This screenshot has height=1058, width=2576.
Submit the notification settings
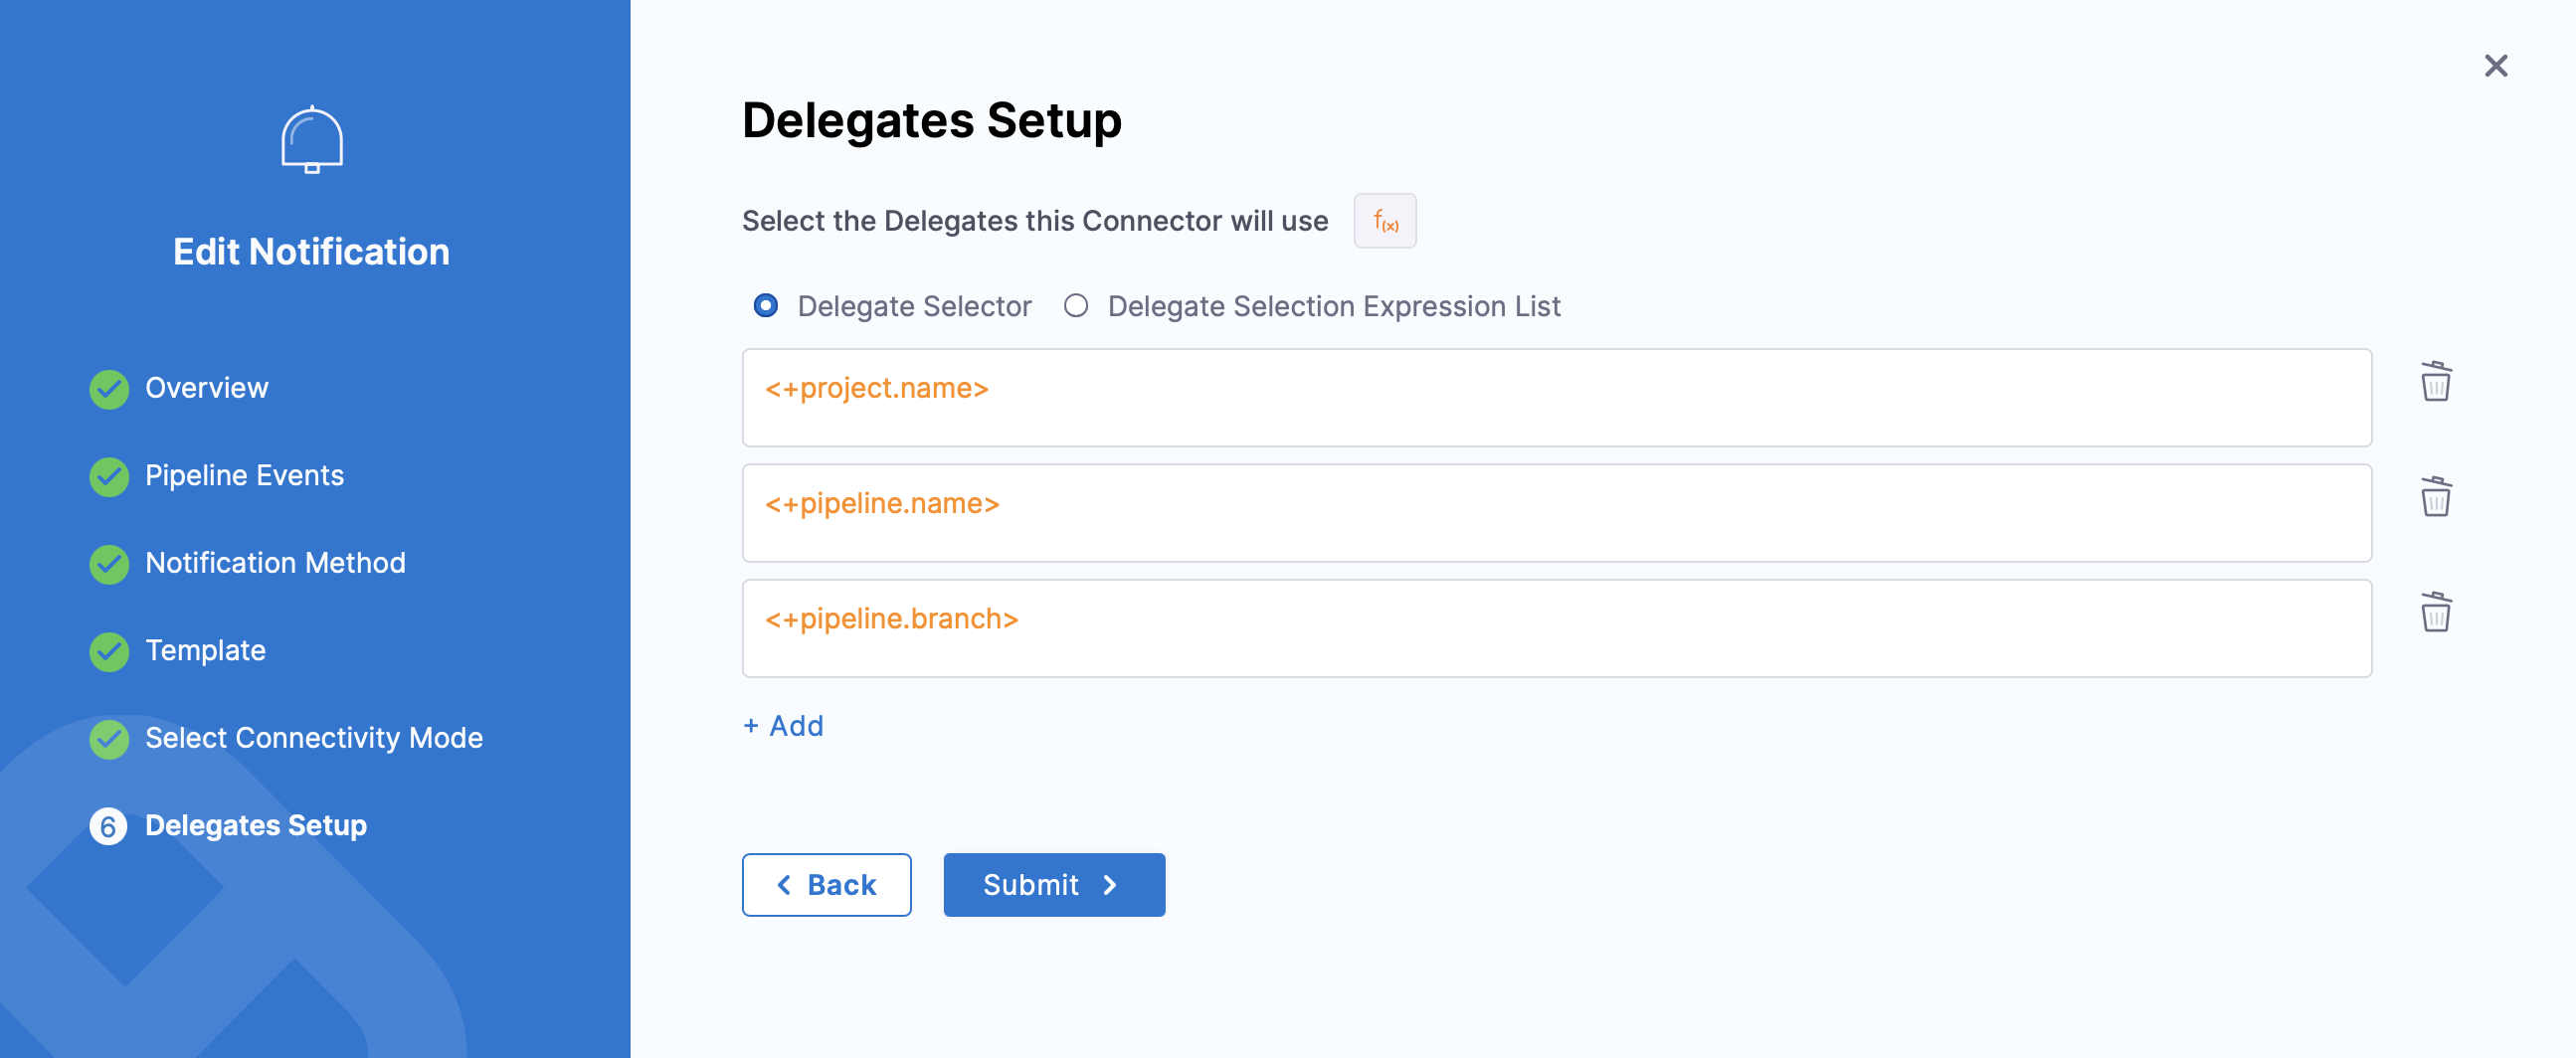pos(1054,885)
